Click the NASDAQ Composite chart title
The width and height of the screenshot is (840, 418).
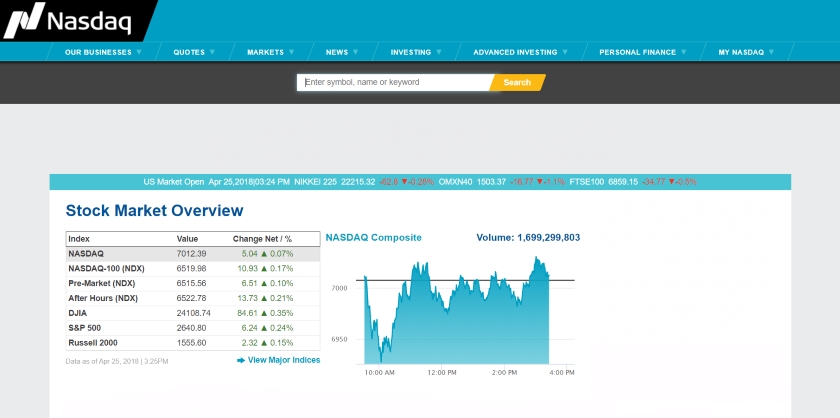point(373,238)
